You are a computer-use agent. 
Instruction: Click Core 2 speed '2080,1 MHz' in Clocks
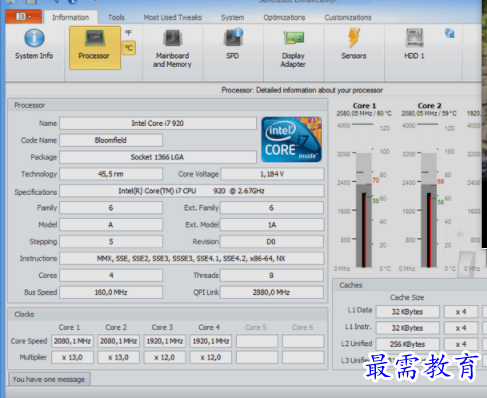point(119,341)
